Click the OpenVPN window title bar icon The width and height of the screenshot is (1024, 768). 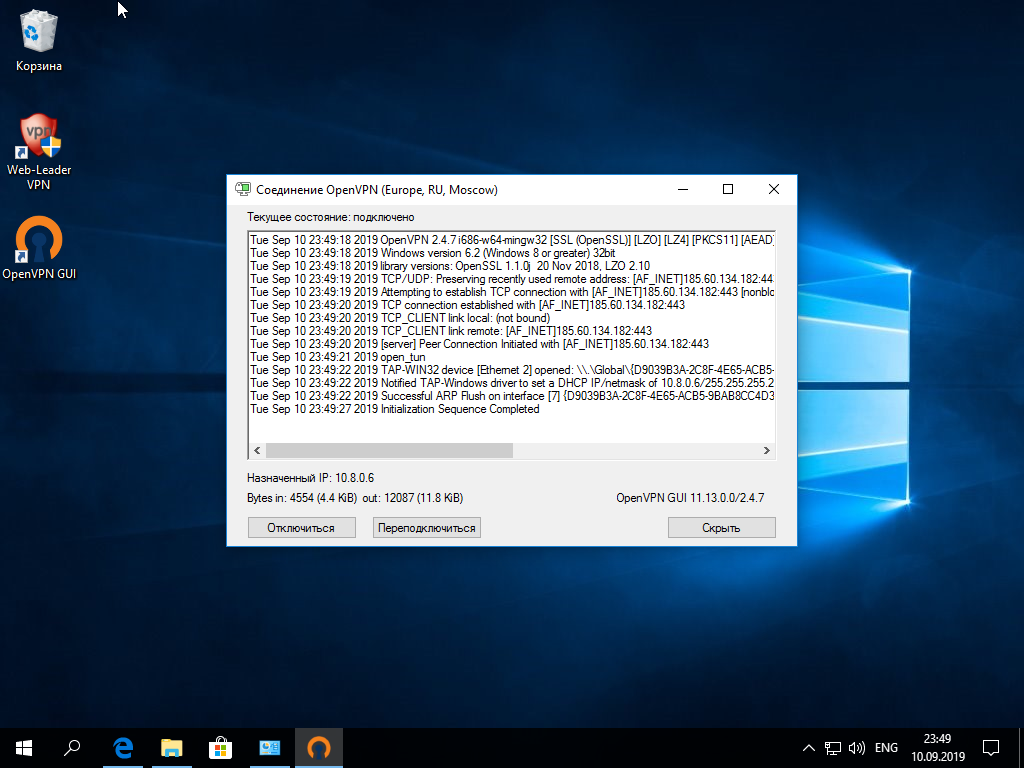click(x=243, y=189)
